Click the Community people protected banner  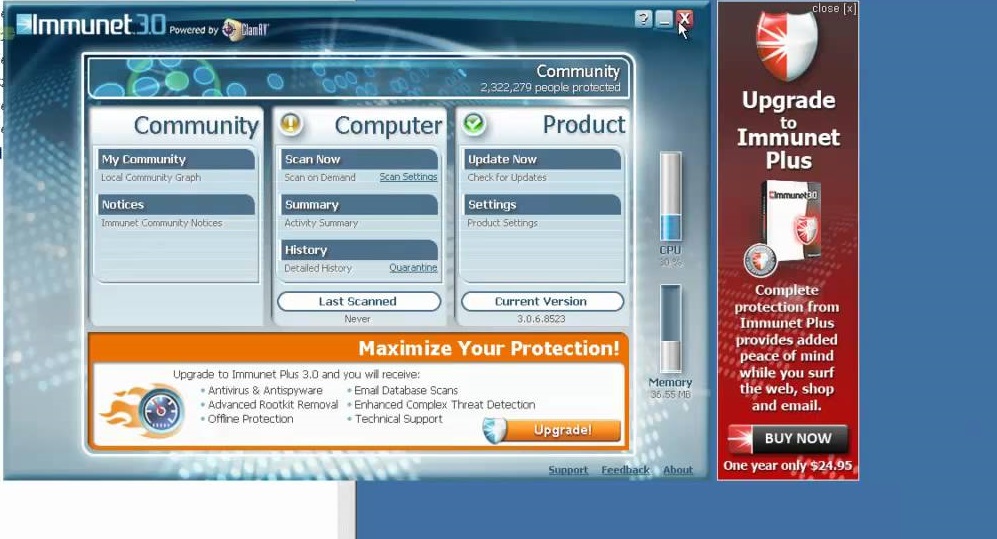(x=359, y=78)
